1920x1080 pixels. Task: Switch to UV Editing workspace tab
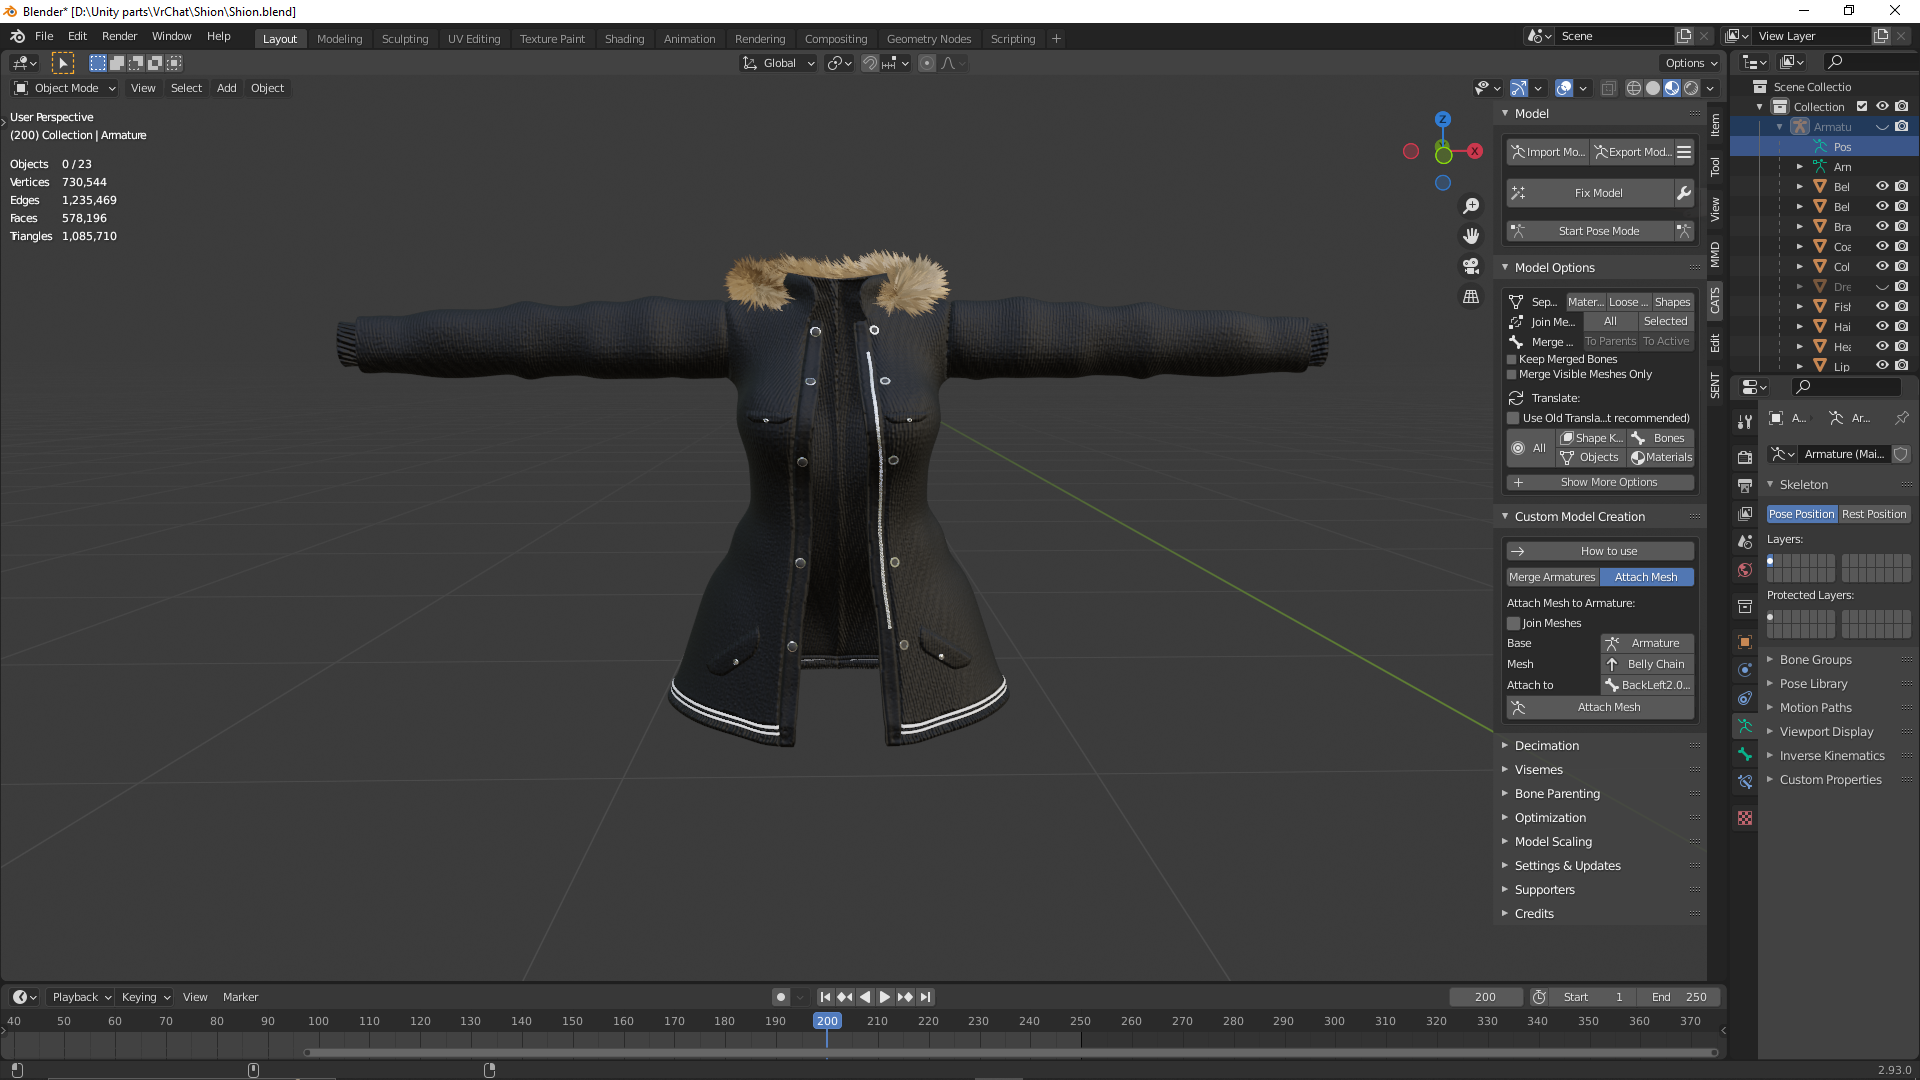pos(474,39)
